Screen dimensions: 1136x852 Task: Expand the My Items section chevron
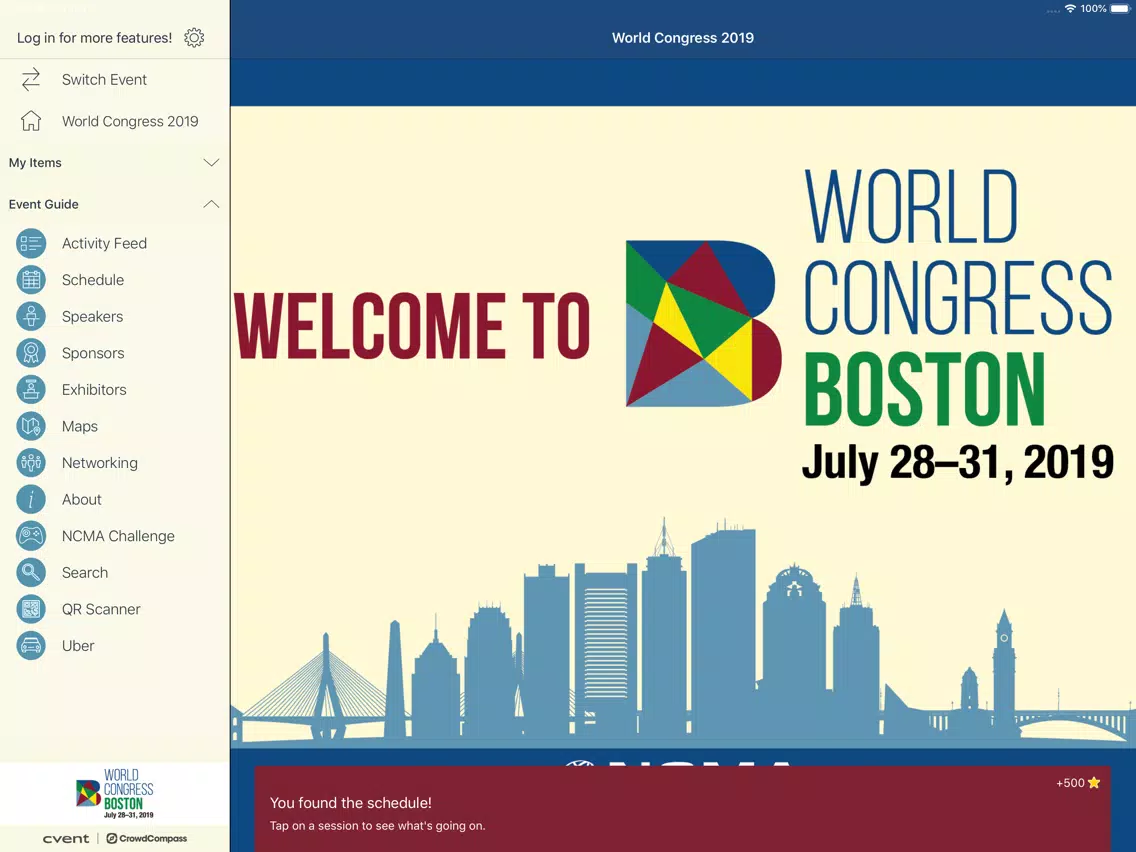pyautogui.click(x=211, y=162)
